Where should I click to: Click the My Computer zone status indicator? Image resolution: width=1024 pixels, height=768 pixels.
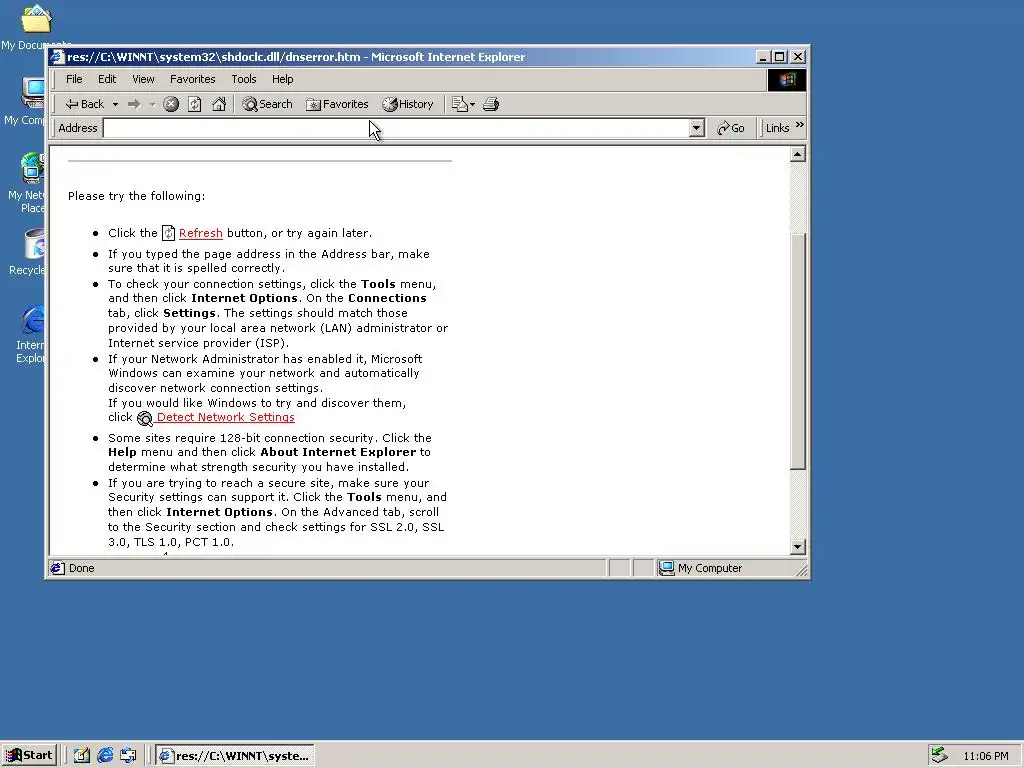tap(700, 568)
